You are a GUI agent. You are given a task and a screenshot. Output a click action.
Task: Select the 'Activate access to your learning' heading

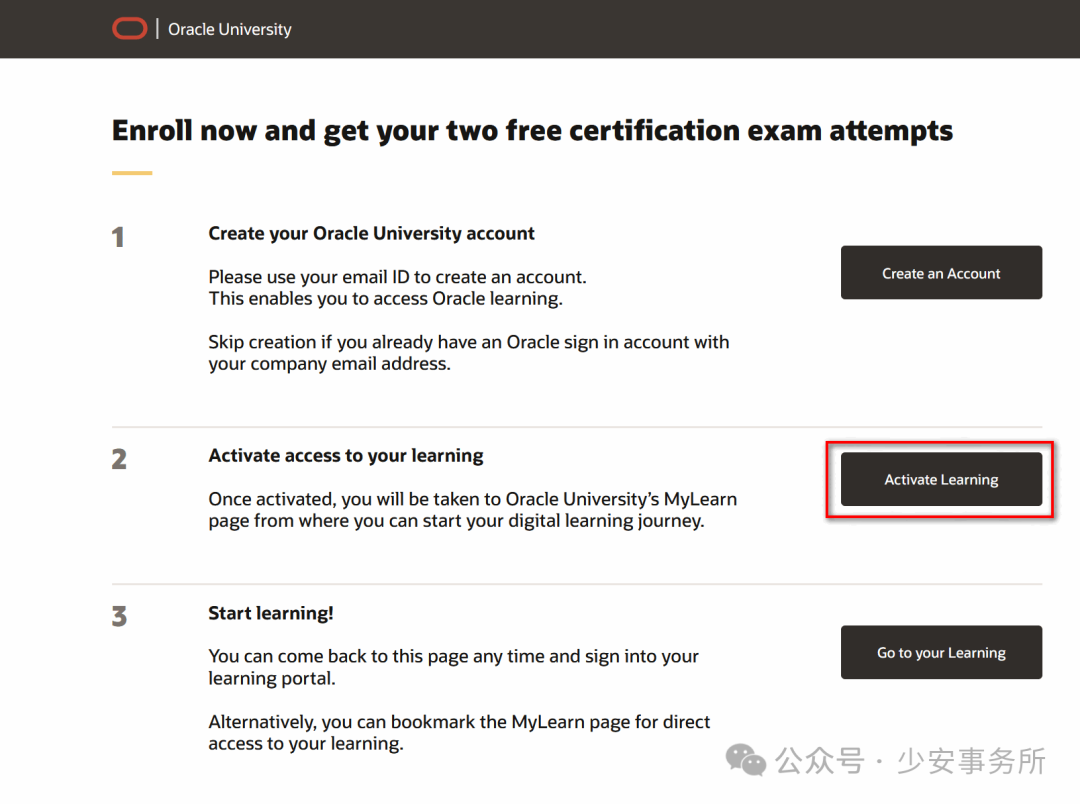(345, 456)
